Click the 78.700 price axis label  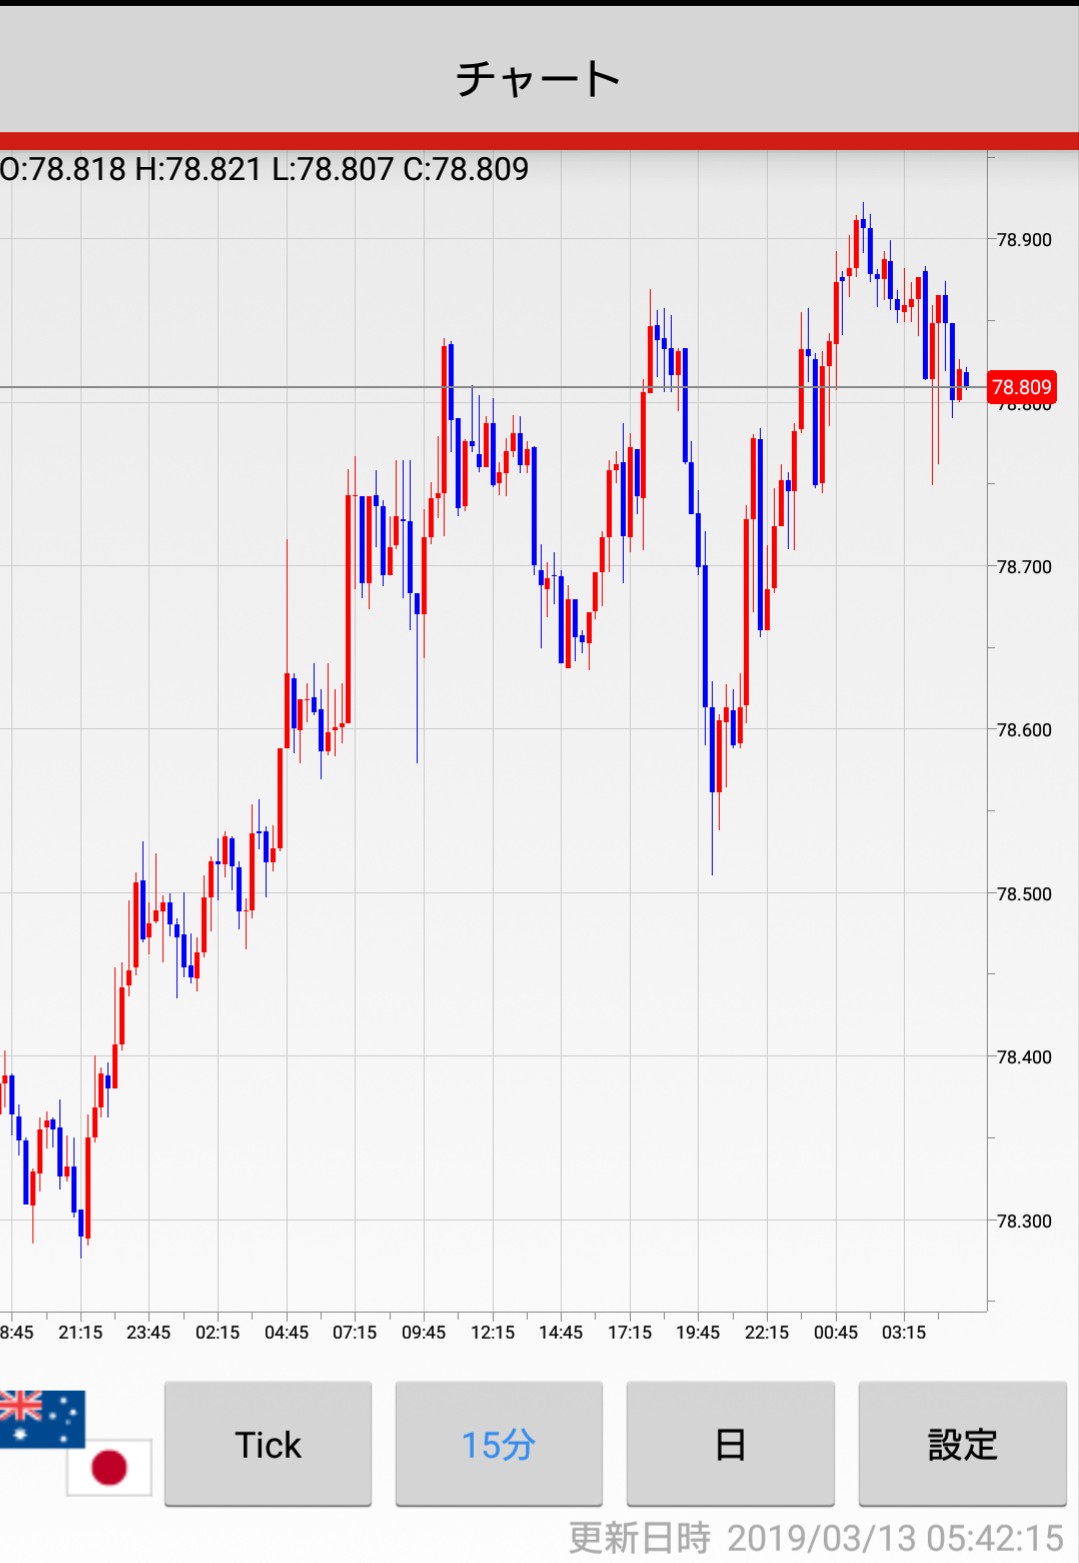click(x=1024, y=567)
